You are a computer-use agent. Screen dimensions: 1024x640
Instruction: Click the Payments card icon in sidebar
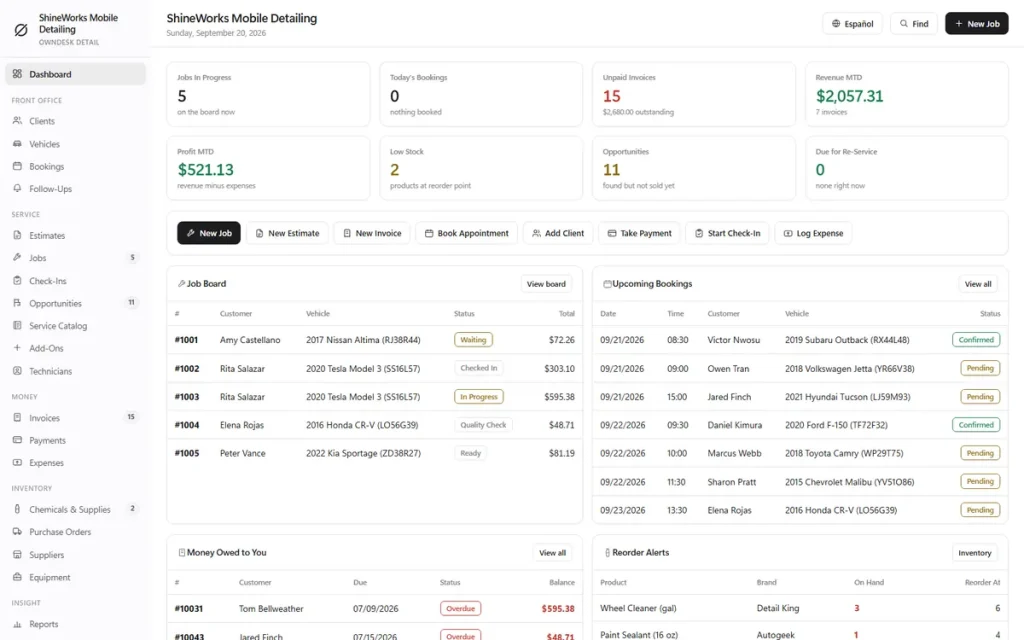coord(18,440)
